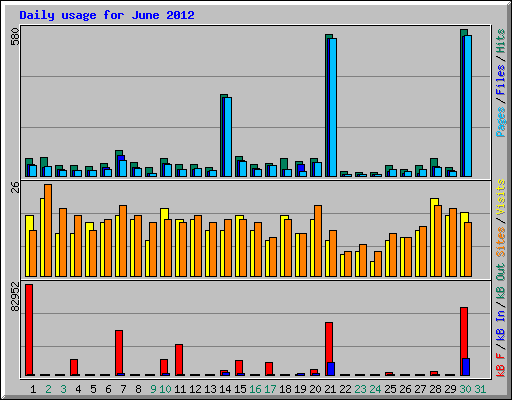
Task: Click day label 21 on the x-axis
Action: pos(330,389)
